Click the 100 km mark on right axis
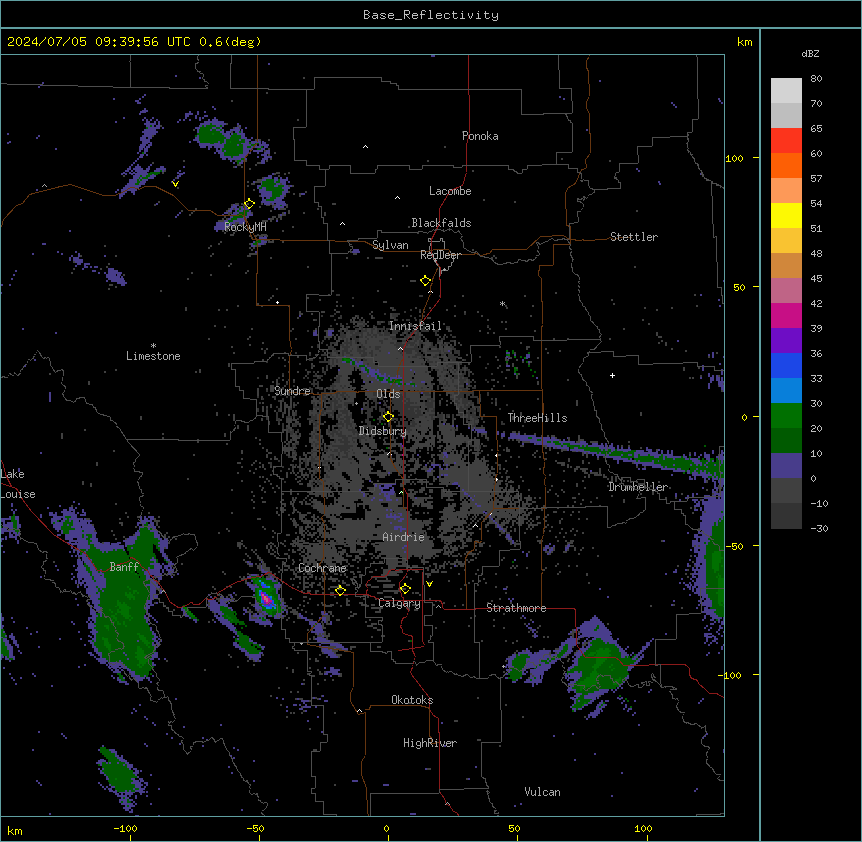This screenshot has height=842, width=862. (734, 158)
